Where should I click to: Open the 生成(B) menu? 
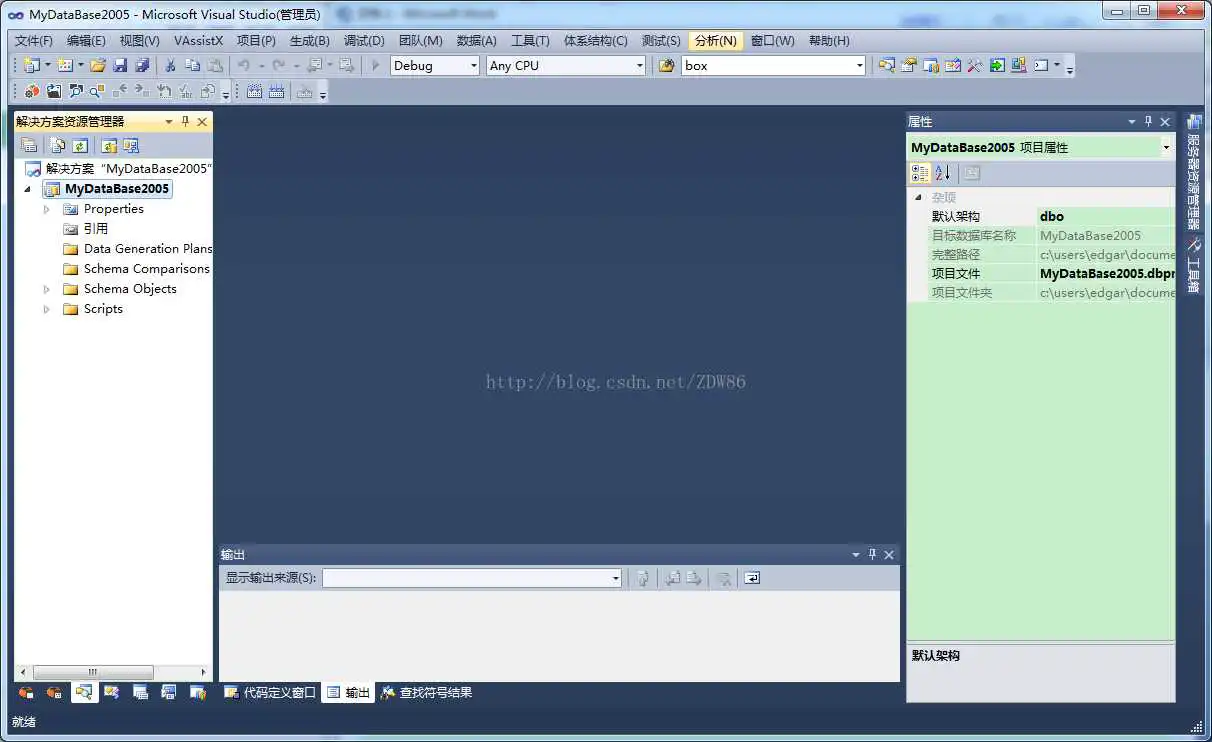point(309,41)
